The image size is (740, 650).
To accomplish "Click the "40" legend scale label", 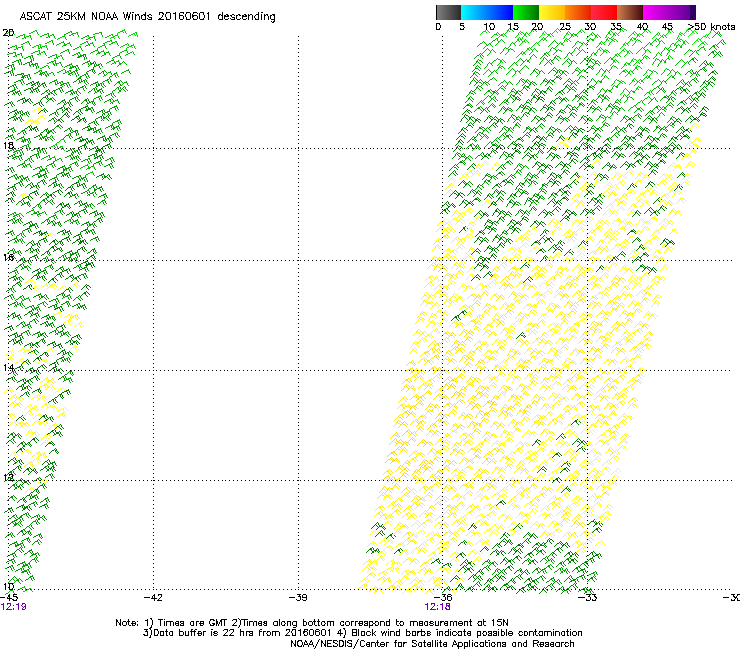I will [642, 27].
